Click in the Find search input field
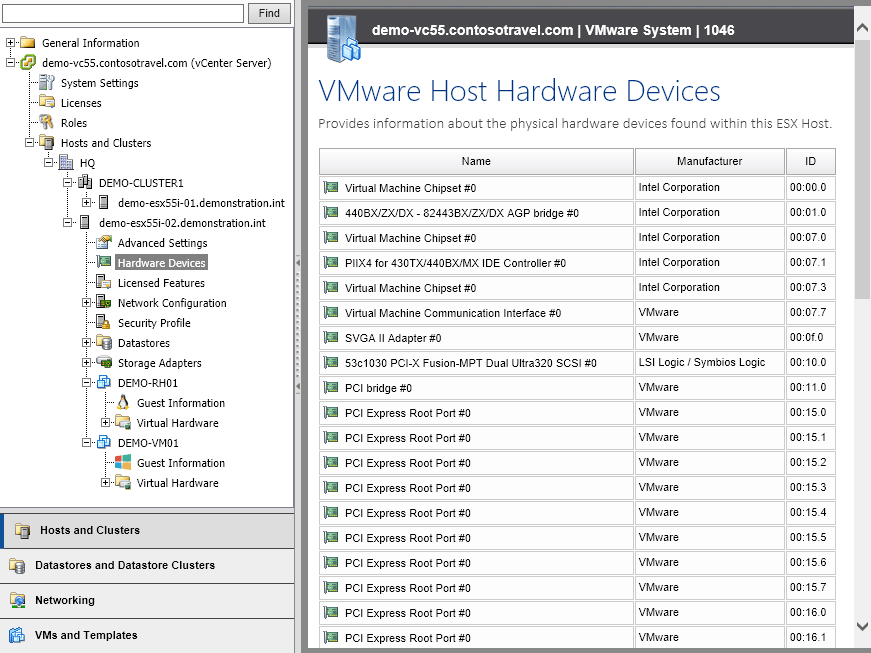The height and width of the screenshot is (653, 871). point(122,13)
